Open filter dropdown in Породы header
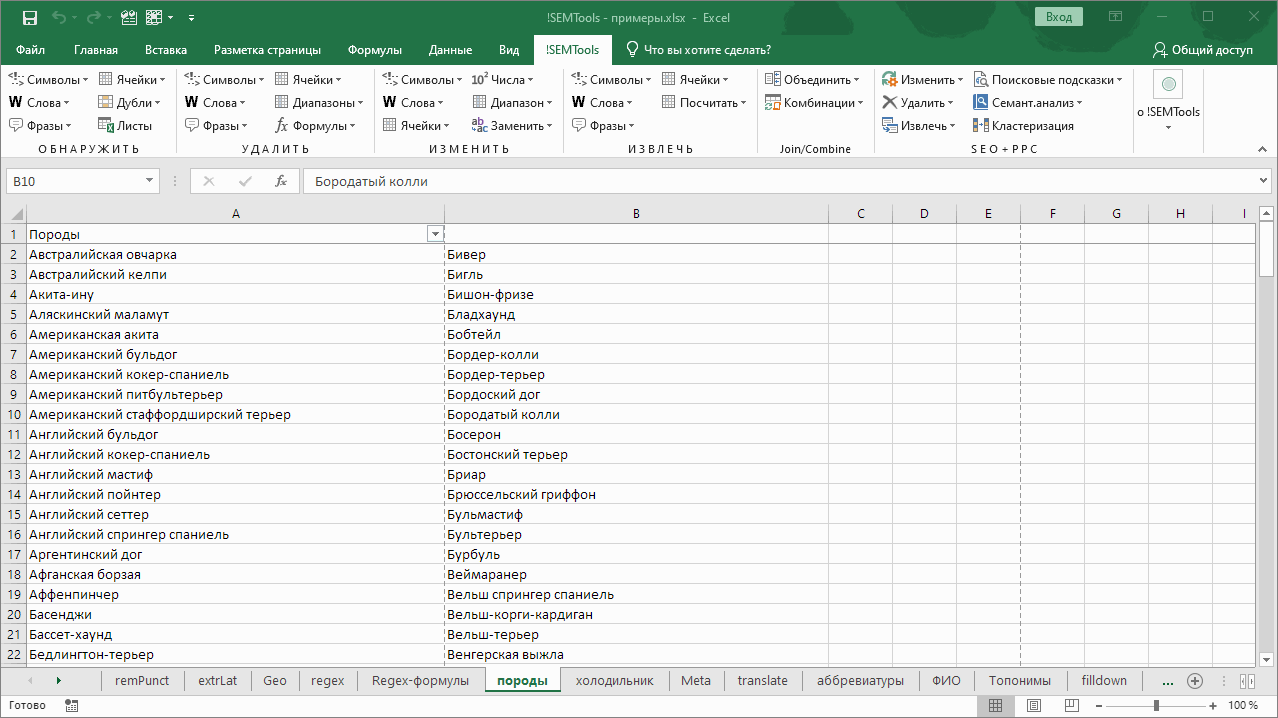The height and width of the screenshot is (718, 1278). (x=435, y=234)
